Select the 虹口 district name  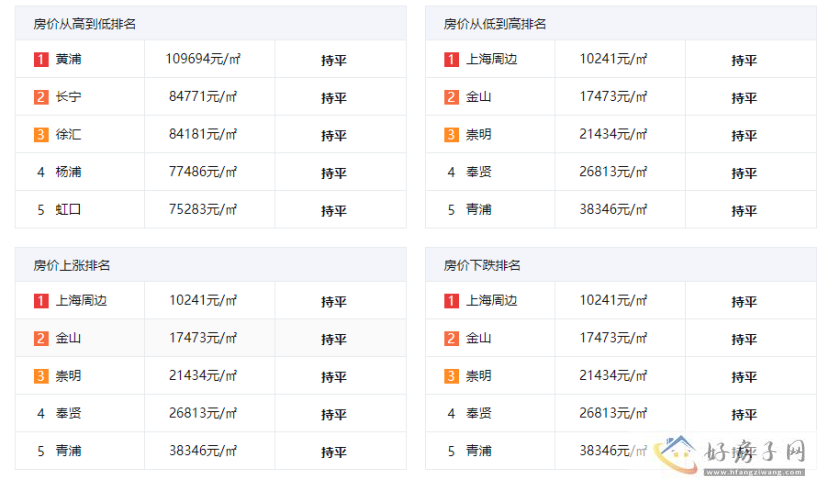[69, 209]
